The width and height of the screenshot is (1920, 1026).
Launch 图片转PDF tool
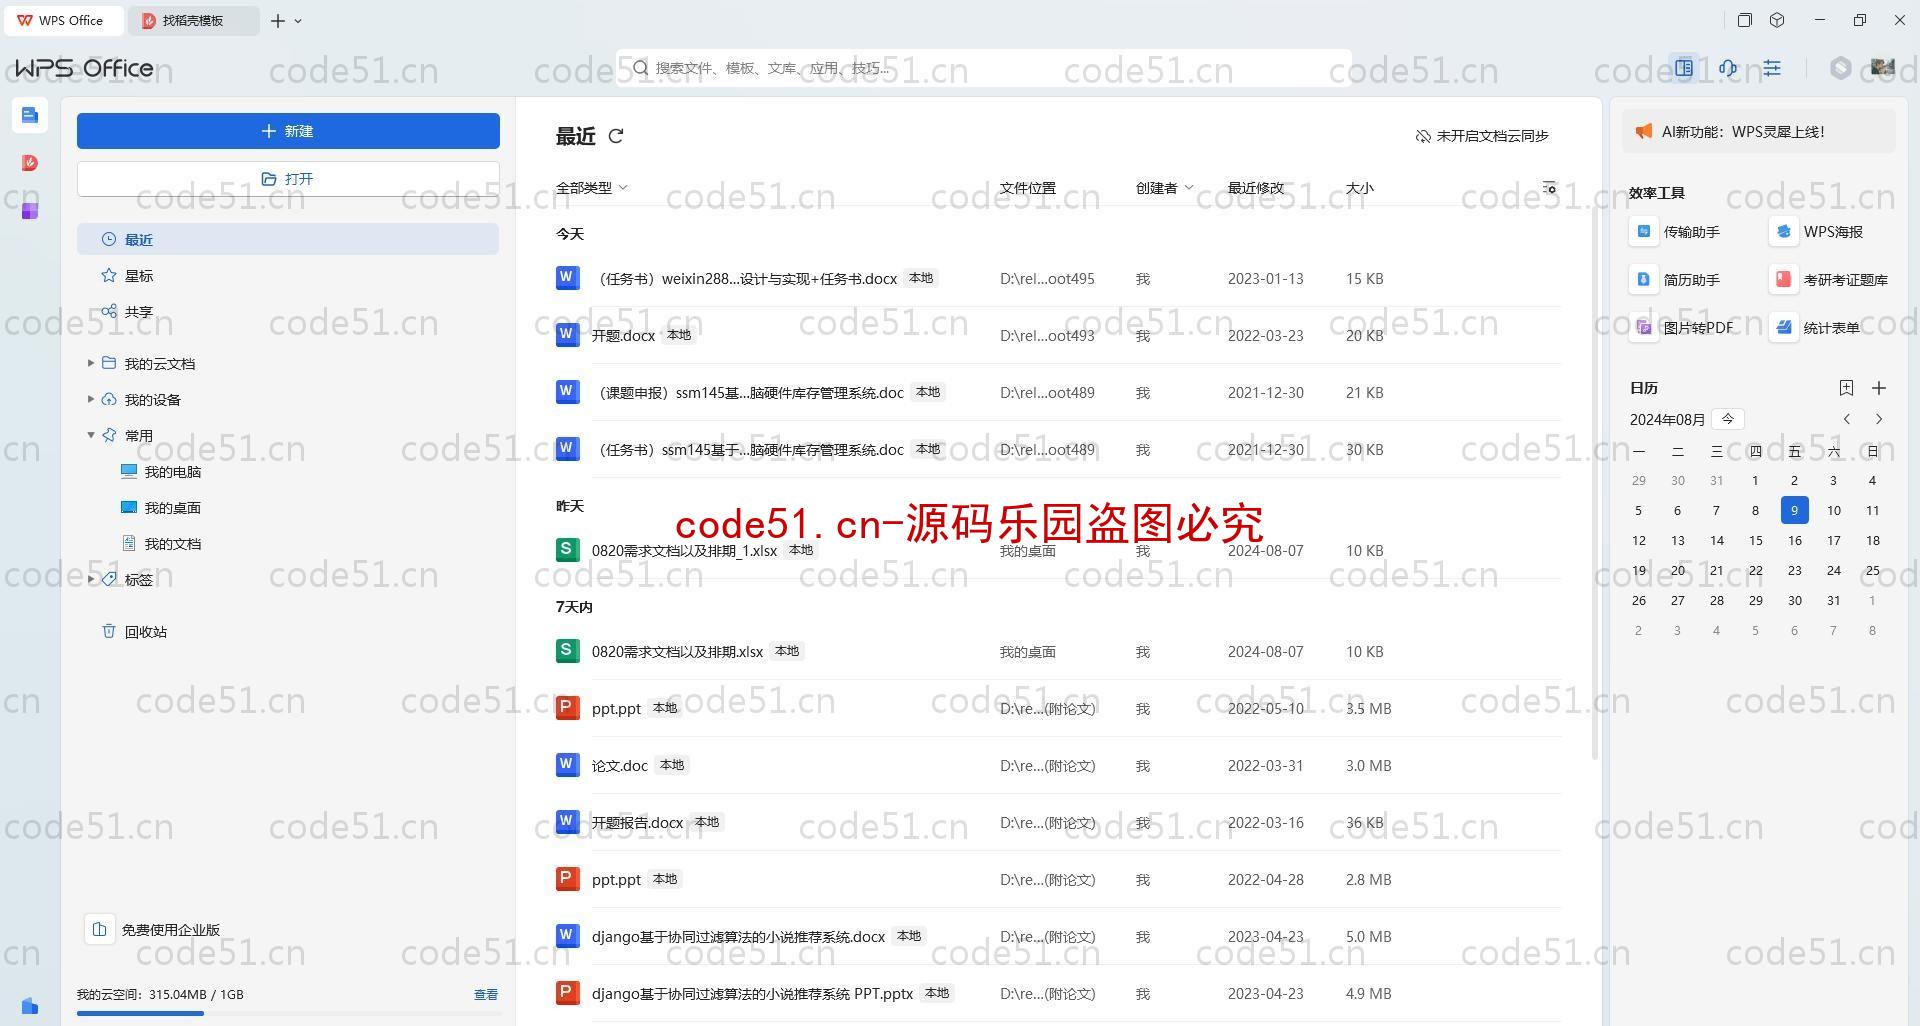click(x=1683, y=328)
